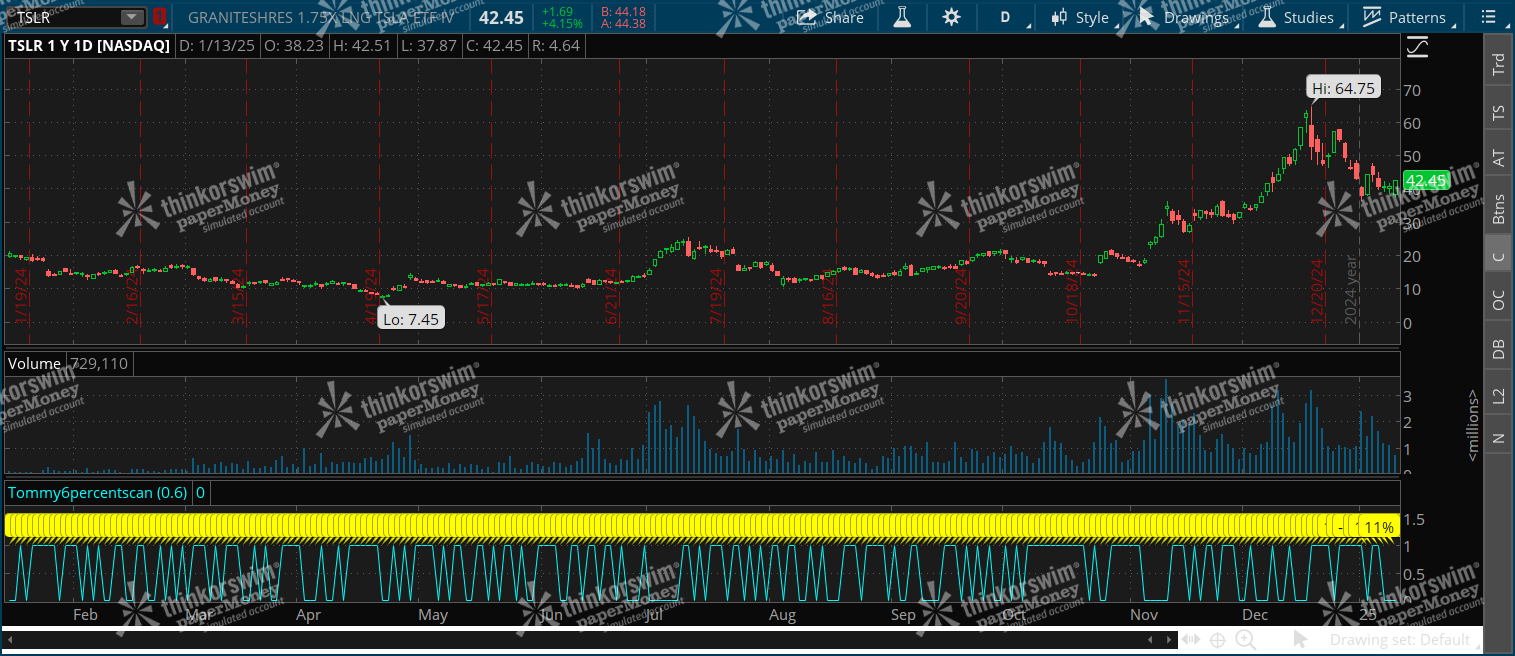Image resolution: width=1515 pixels, height=656 pixels.
Task: Click the TSLR 1 Y 1D chart title
Action: click(x=89, y=46)
